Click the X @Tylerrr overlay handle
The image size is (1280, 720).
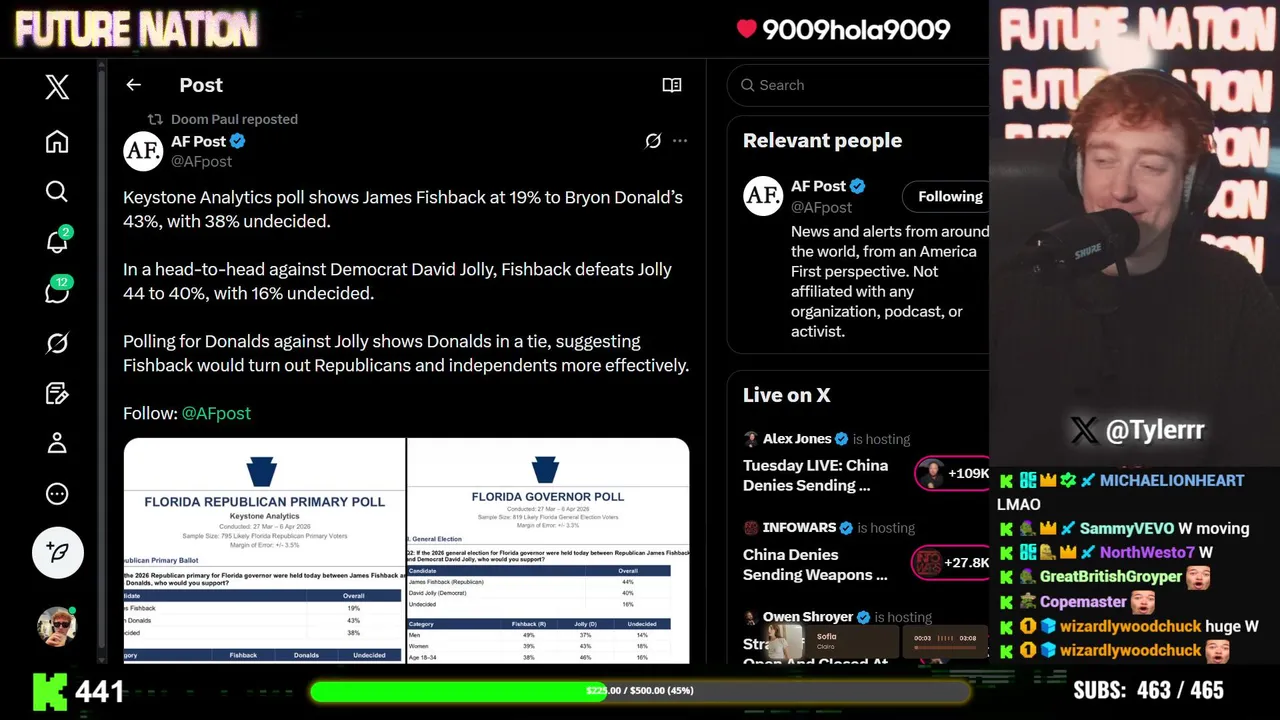1137,430
